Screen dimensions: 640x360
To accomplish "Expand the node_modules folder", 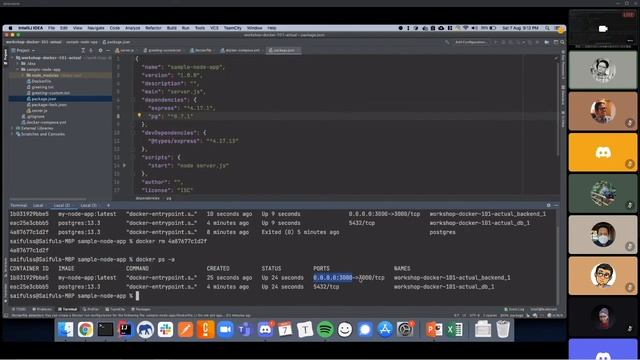I will pyautogui.click(x=23, y=76).
